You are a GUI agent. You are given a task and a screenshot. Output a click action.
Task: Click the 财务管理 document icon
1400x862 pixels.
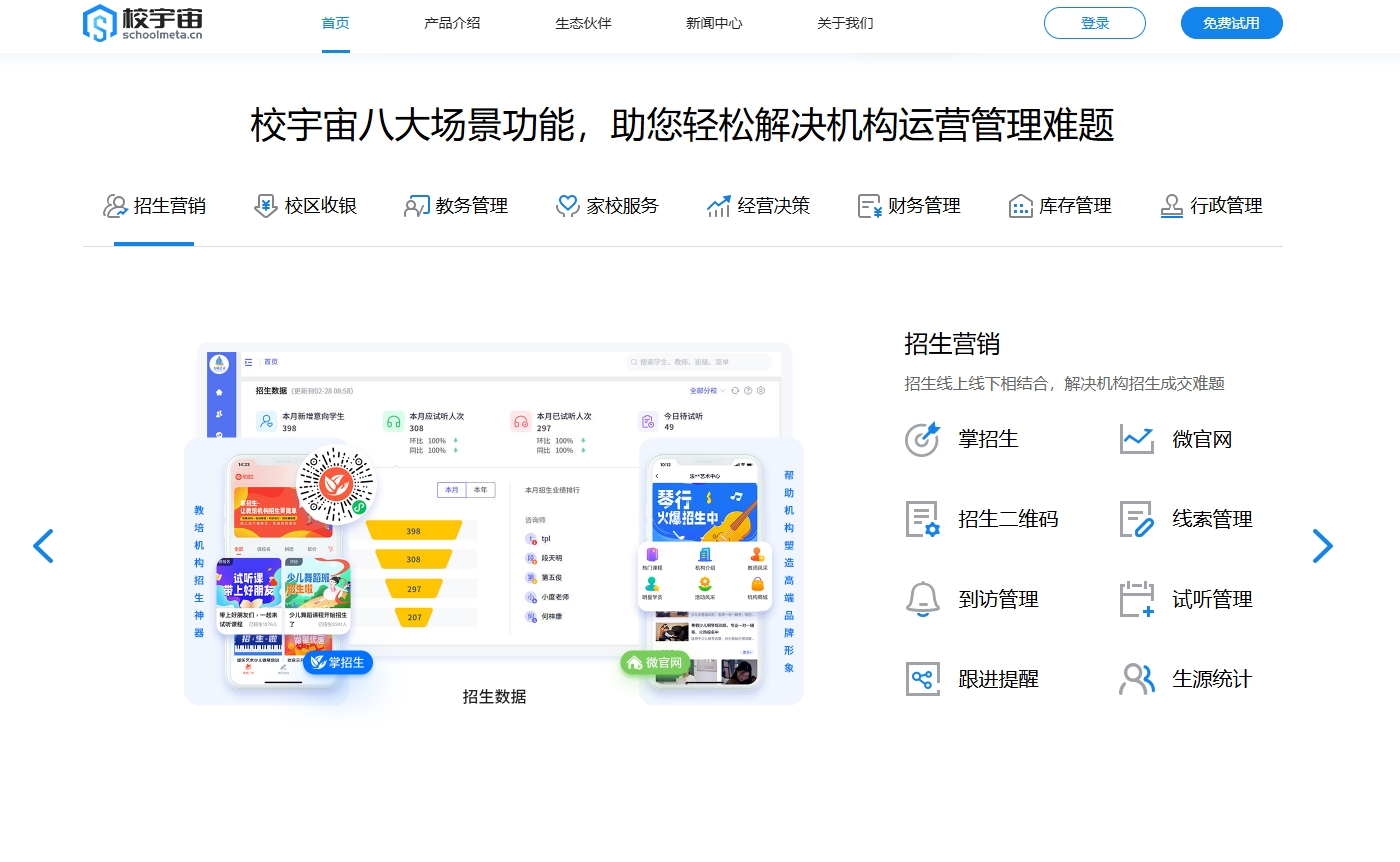click(x=870, y=206)
